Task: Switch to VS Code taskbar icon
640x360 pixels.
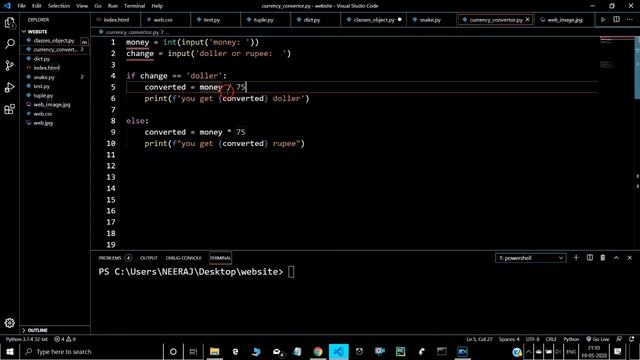Action: pos(338,351)
